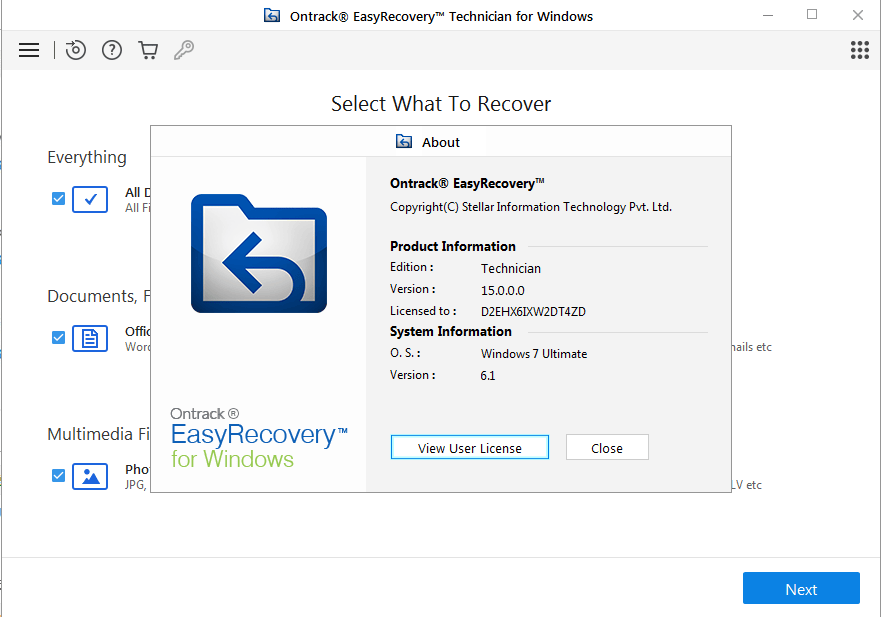Maximize the EasyRecovery window
The image size is (881, 617).
812,15
